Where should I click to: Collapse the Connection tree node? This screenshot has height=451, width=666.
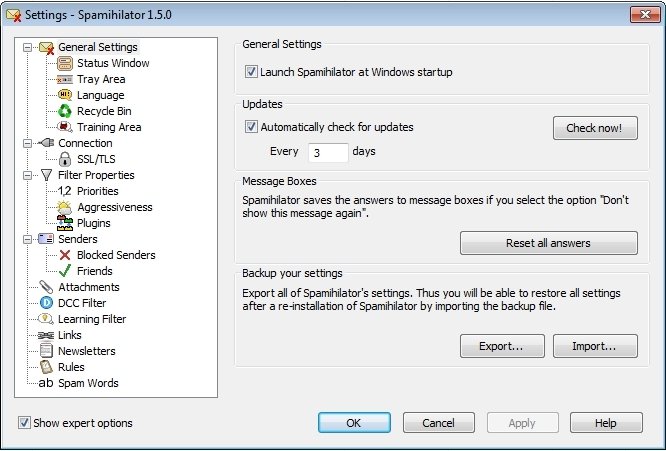[x=28, y=143]
